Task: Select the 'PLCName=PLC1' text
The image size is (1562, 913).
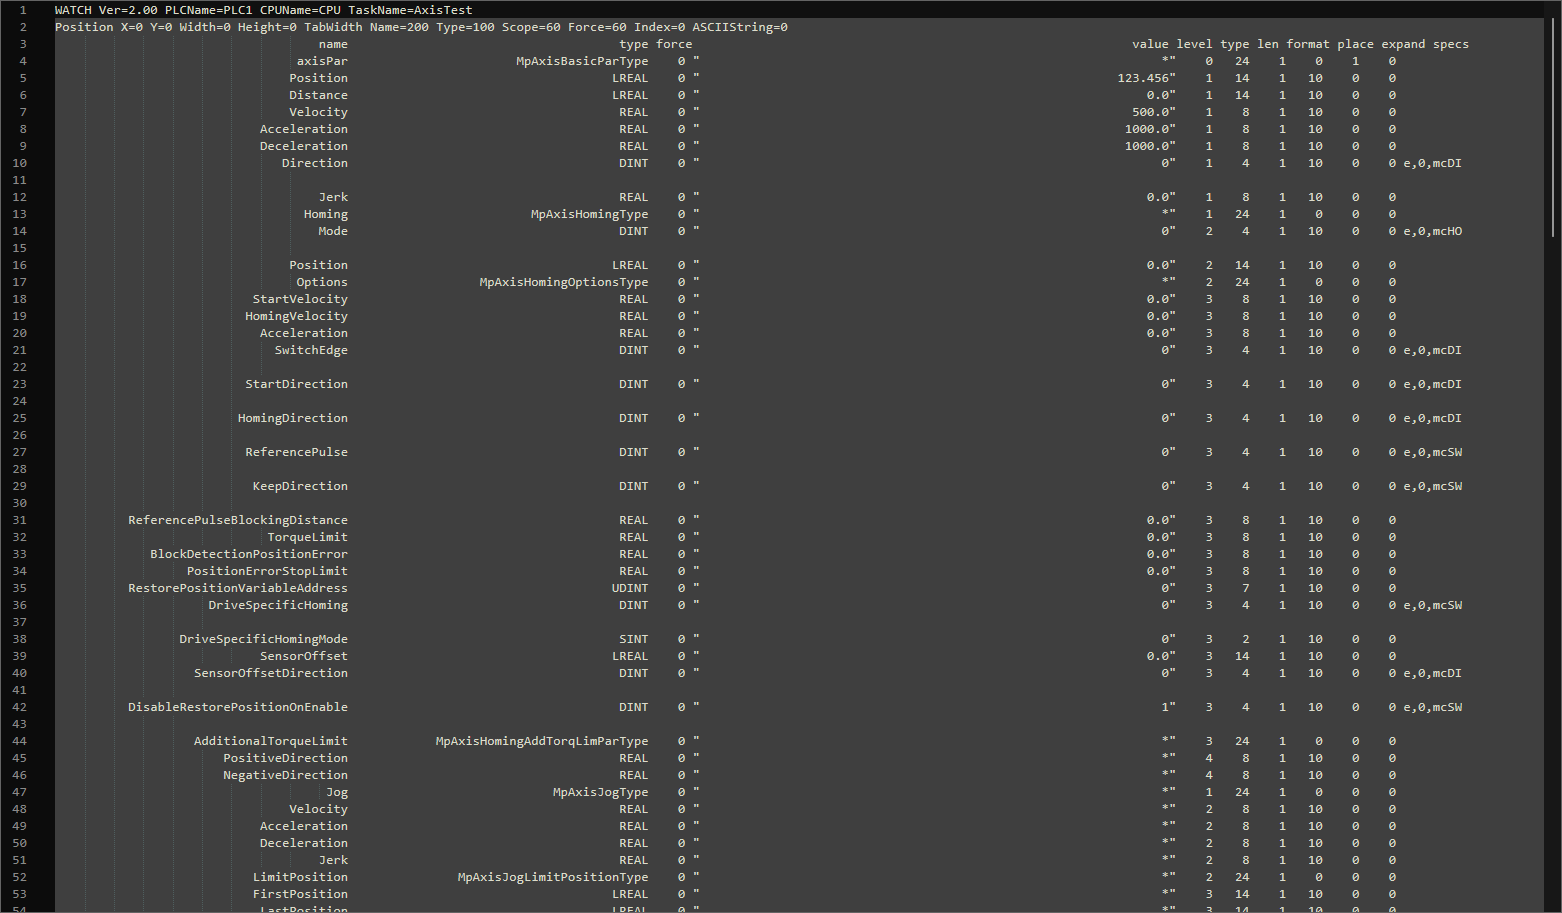Action: point(209,10)
